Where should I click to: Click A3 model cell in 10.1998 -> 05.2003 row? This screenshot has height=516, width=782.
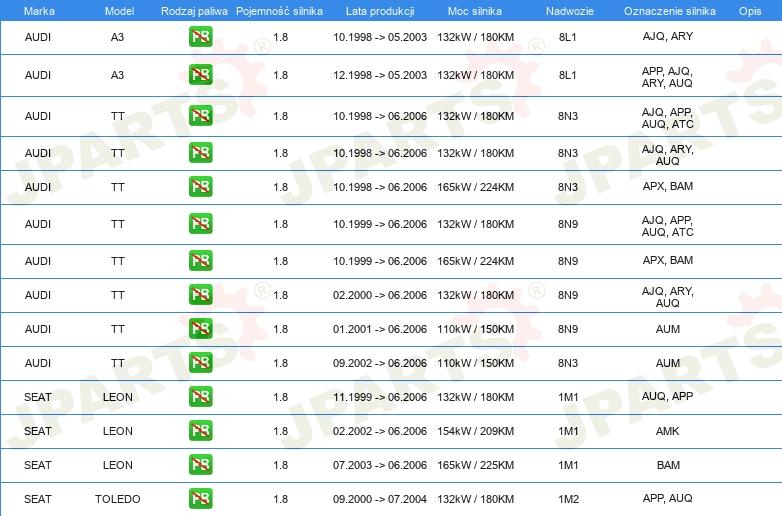point(117,37)
